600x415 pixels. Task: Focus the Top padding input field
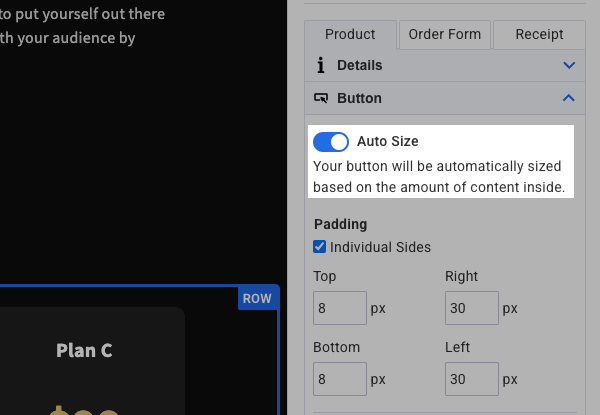[x=339, y=308]
